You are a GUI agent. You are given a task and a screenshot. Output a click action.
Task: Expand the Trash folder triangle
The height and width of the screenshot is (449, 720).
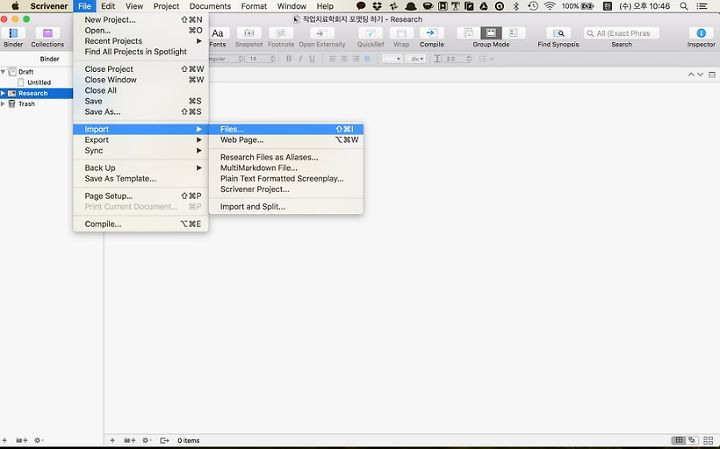[x=3, y=104]
